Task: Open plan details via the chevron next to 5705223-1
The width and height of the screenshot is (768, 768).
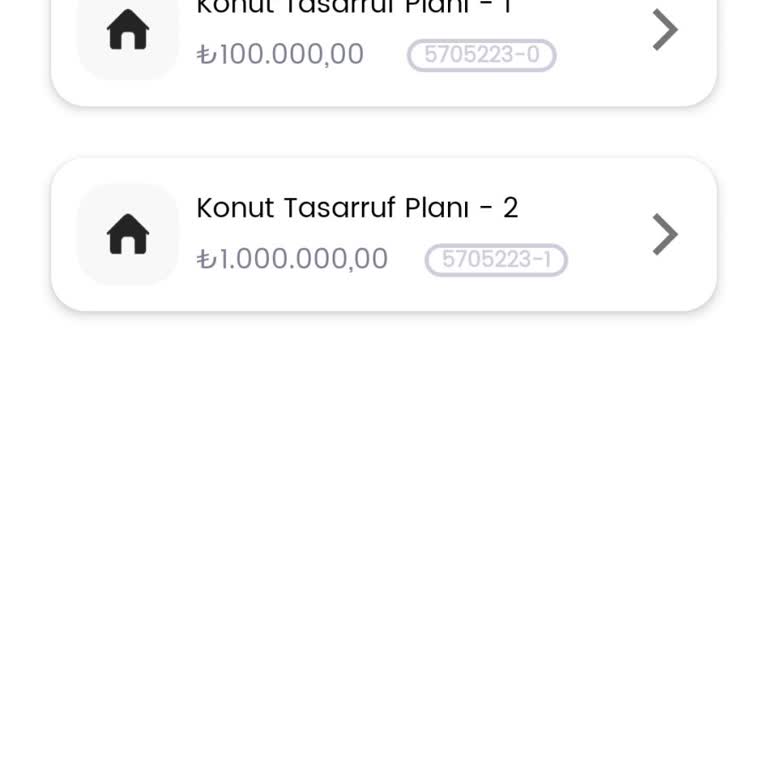Action: point(665,235)
